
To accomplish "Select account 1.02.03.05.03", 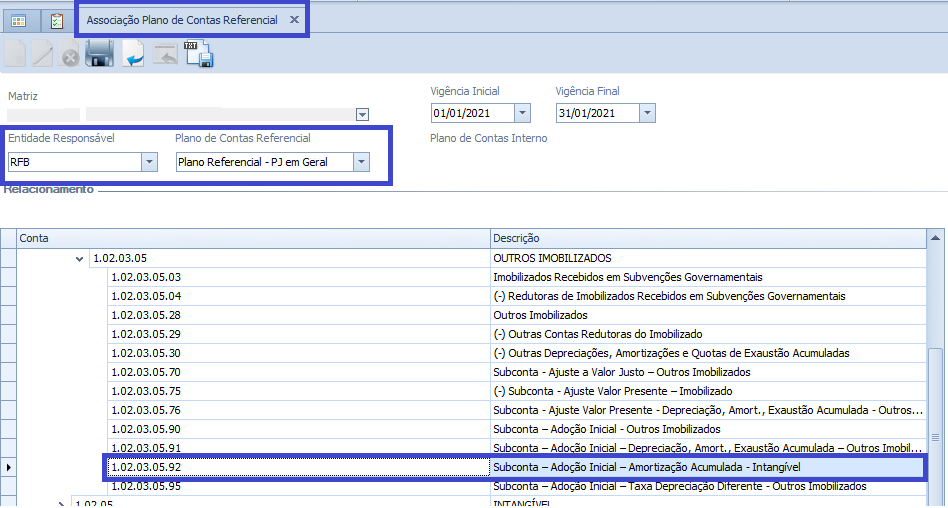I will pyautogui.click(x=299, y=277).
